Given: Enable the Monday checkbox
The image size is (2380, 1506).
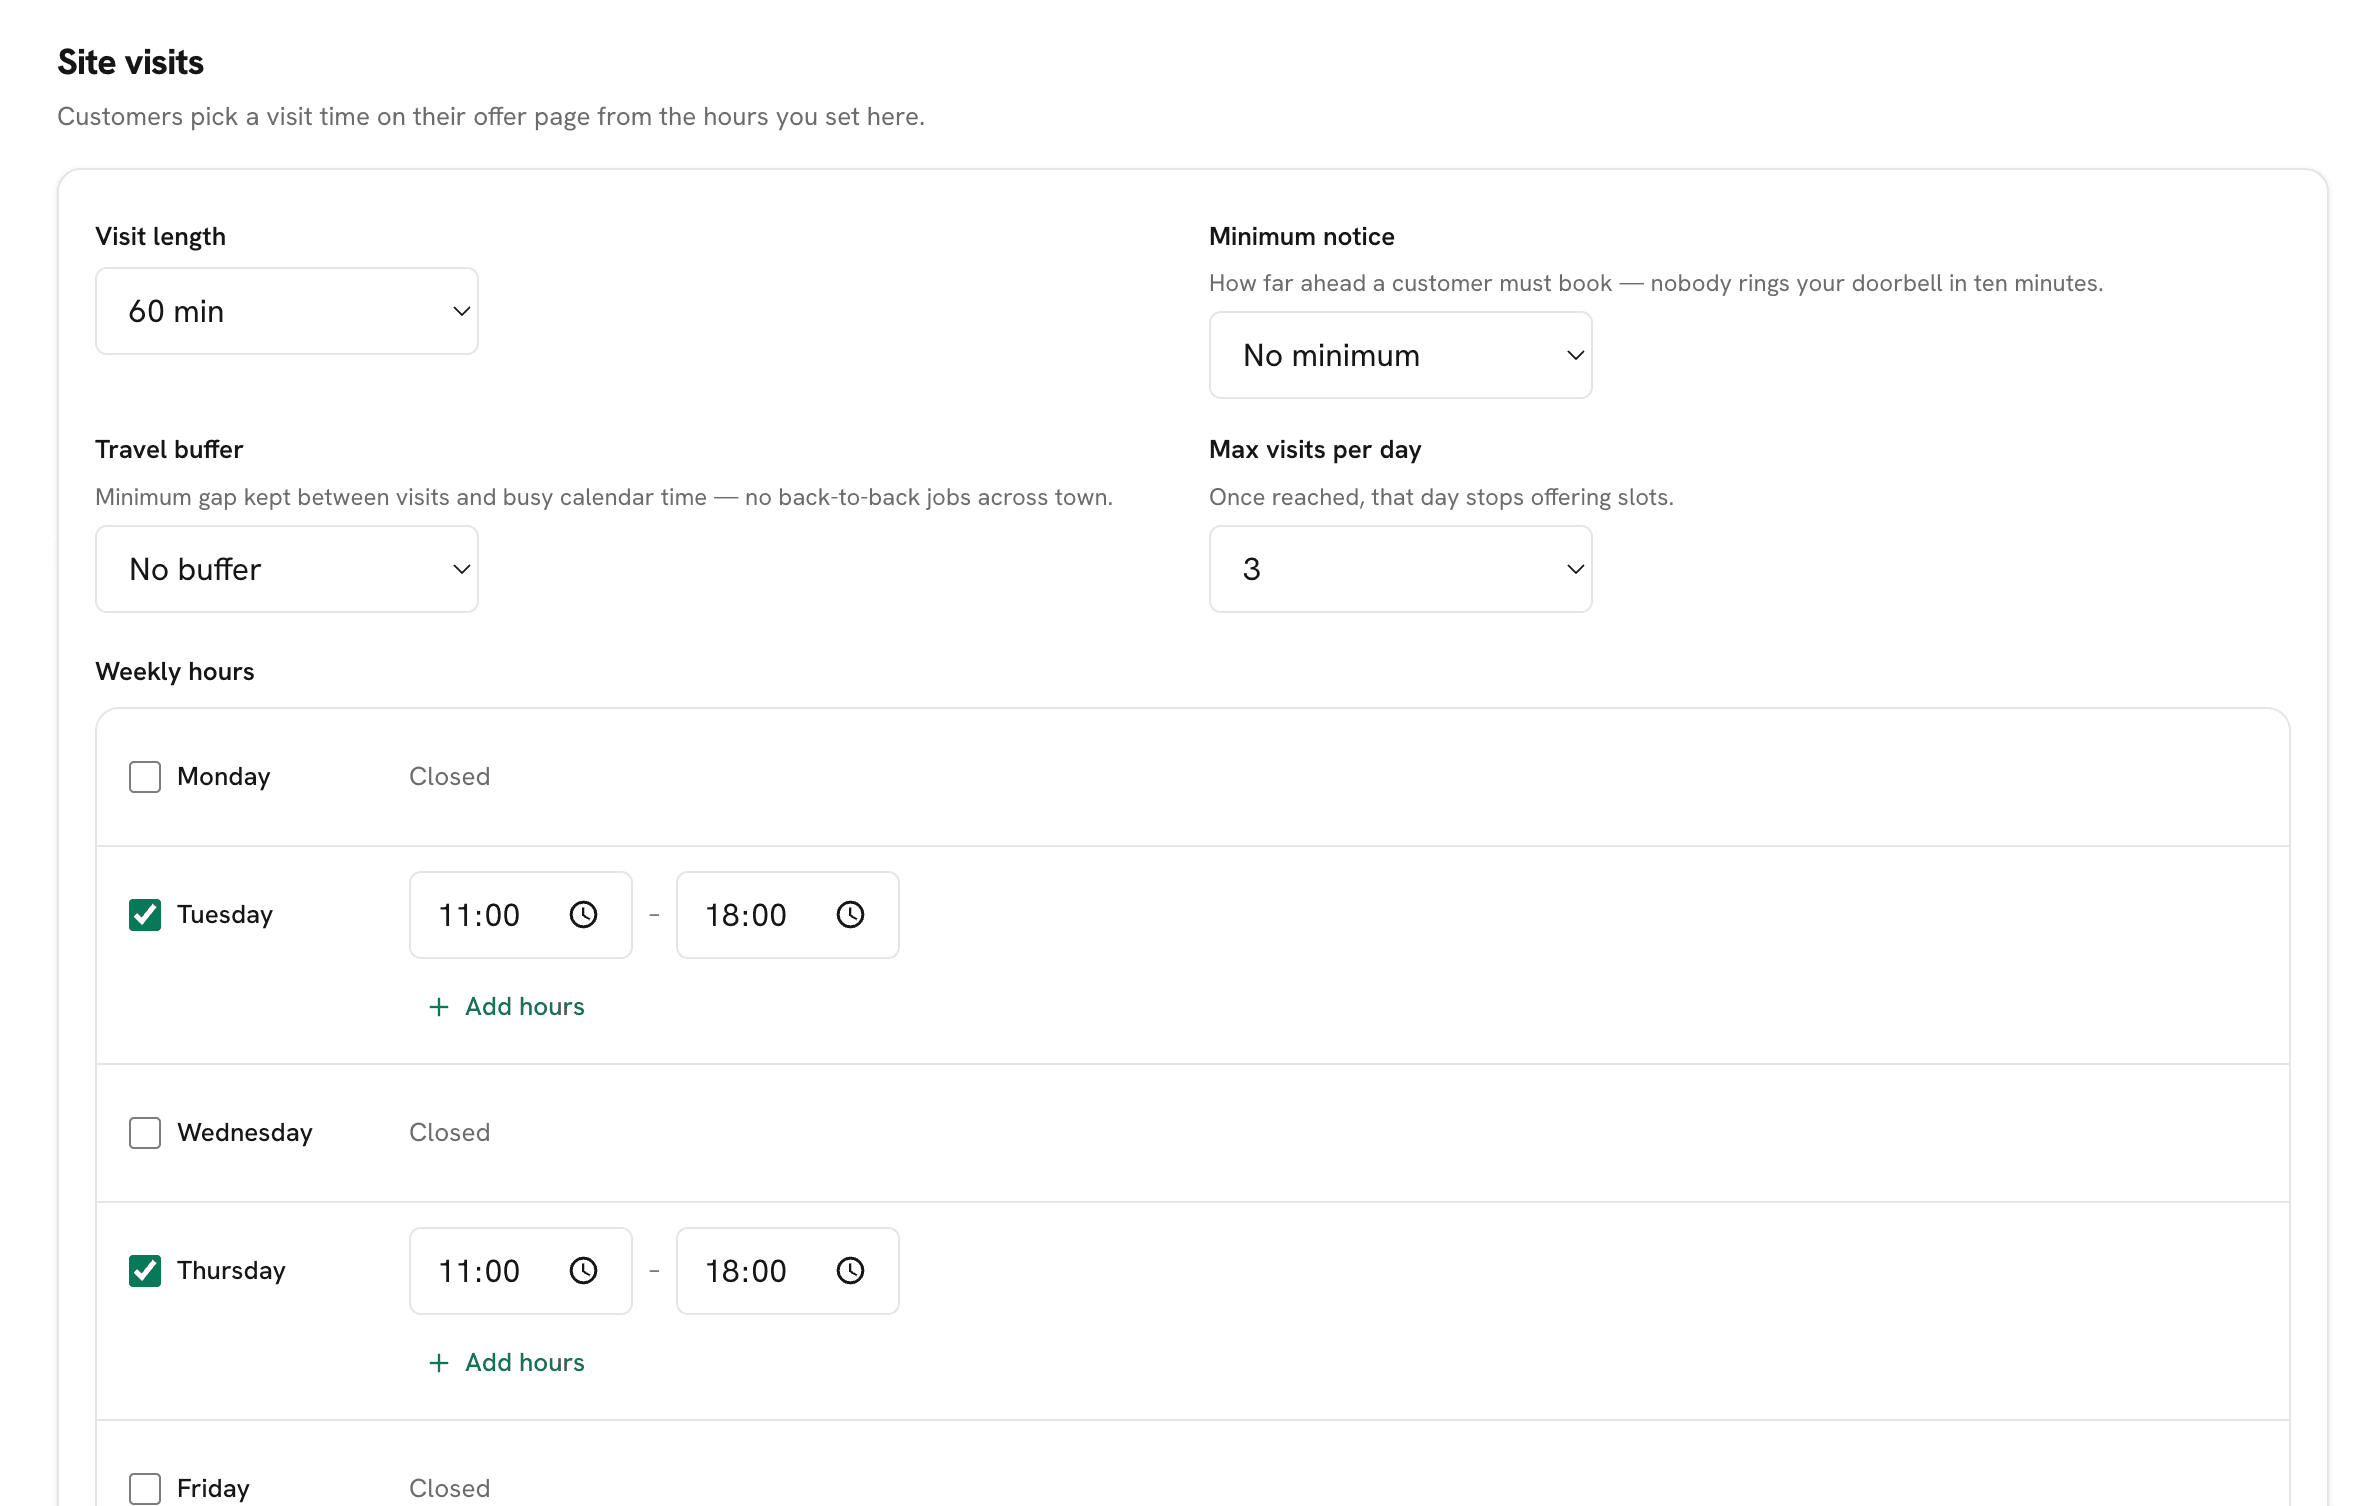Looking at the screenshot, I should coord(145,777).
